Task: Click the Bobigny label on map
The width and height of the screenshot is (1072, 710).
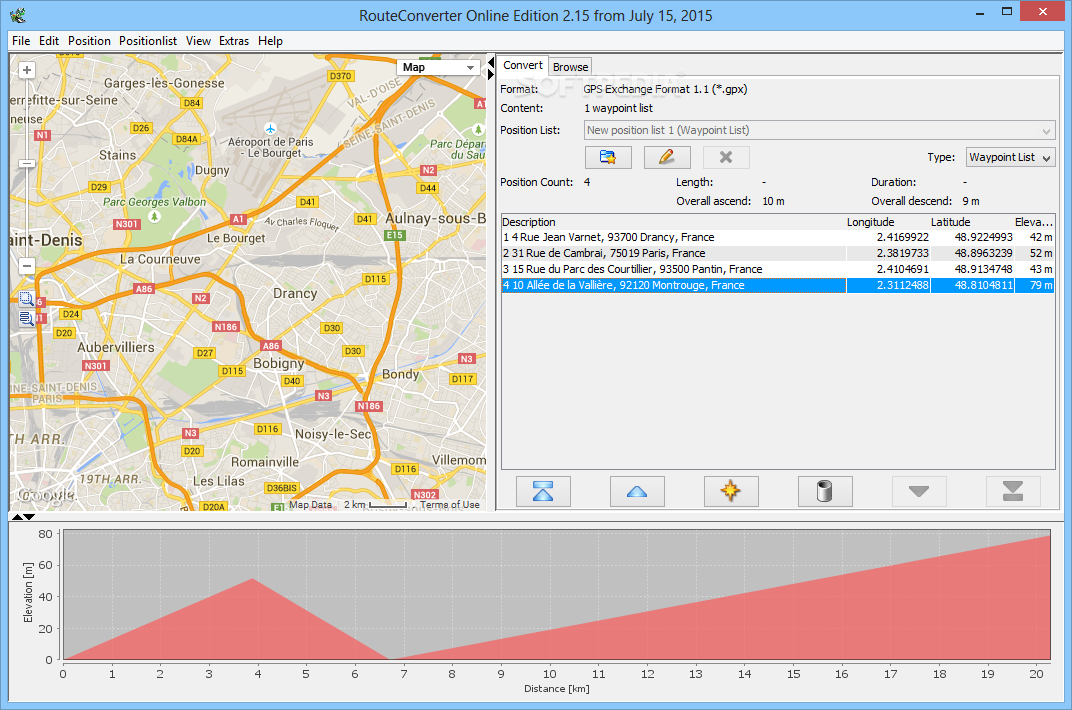Action: pyautogui.click(x=278, y=363)
